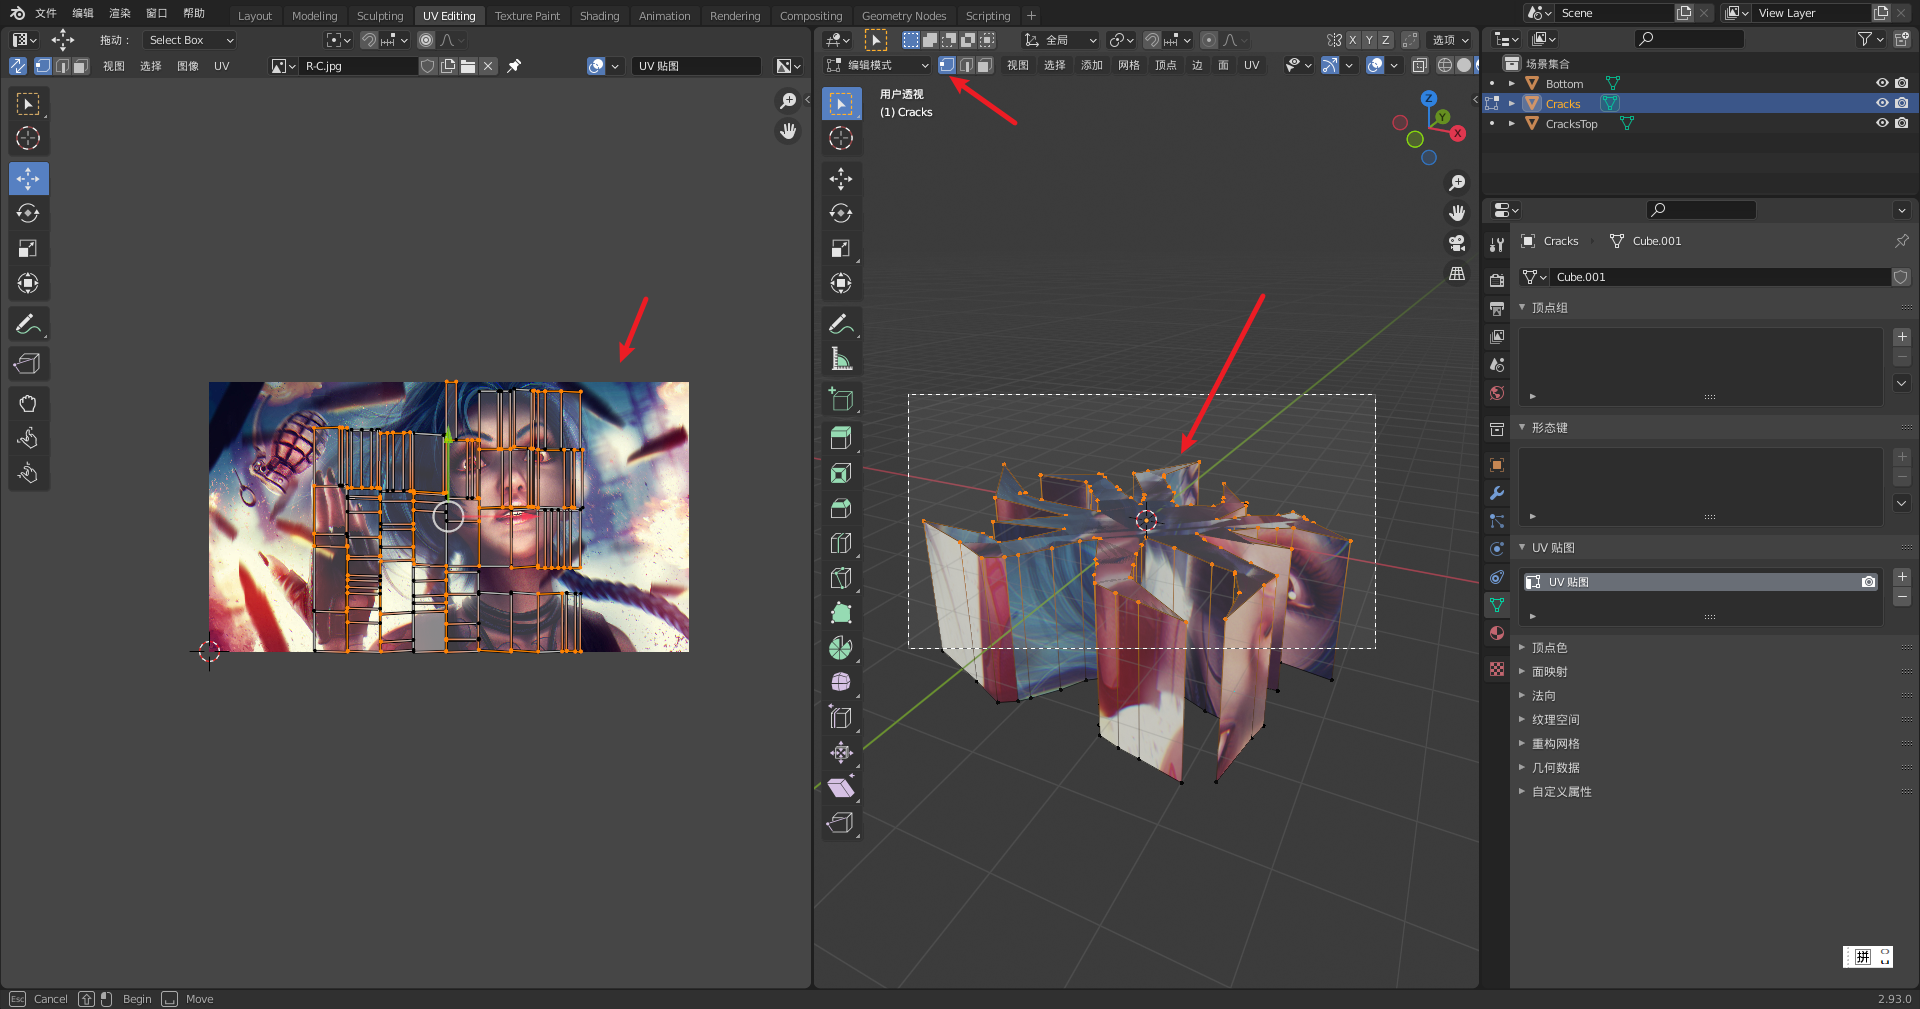The height and width of the screenshot is (1009, 1920).
Task: Toggle camera view in 3D viewport
Action: (1457, 243)
